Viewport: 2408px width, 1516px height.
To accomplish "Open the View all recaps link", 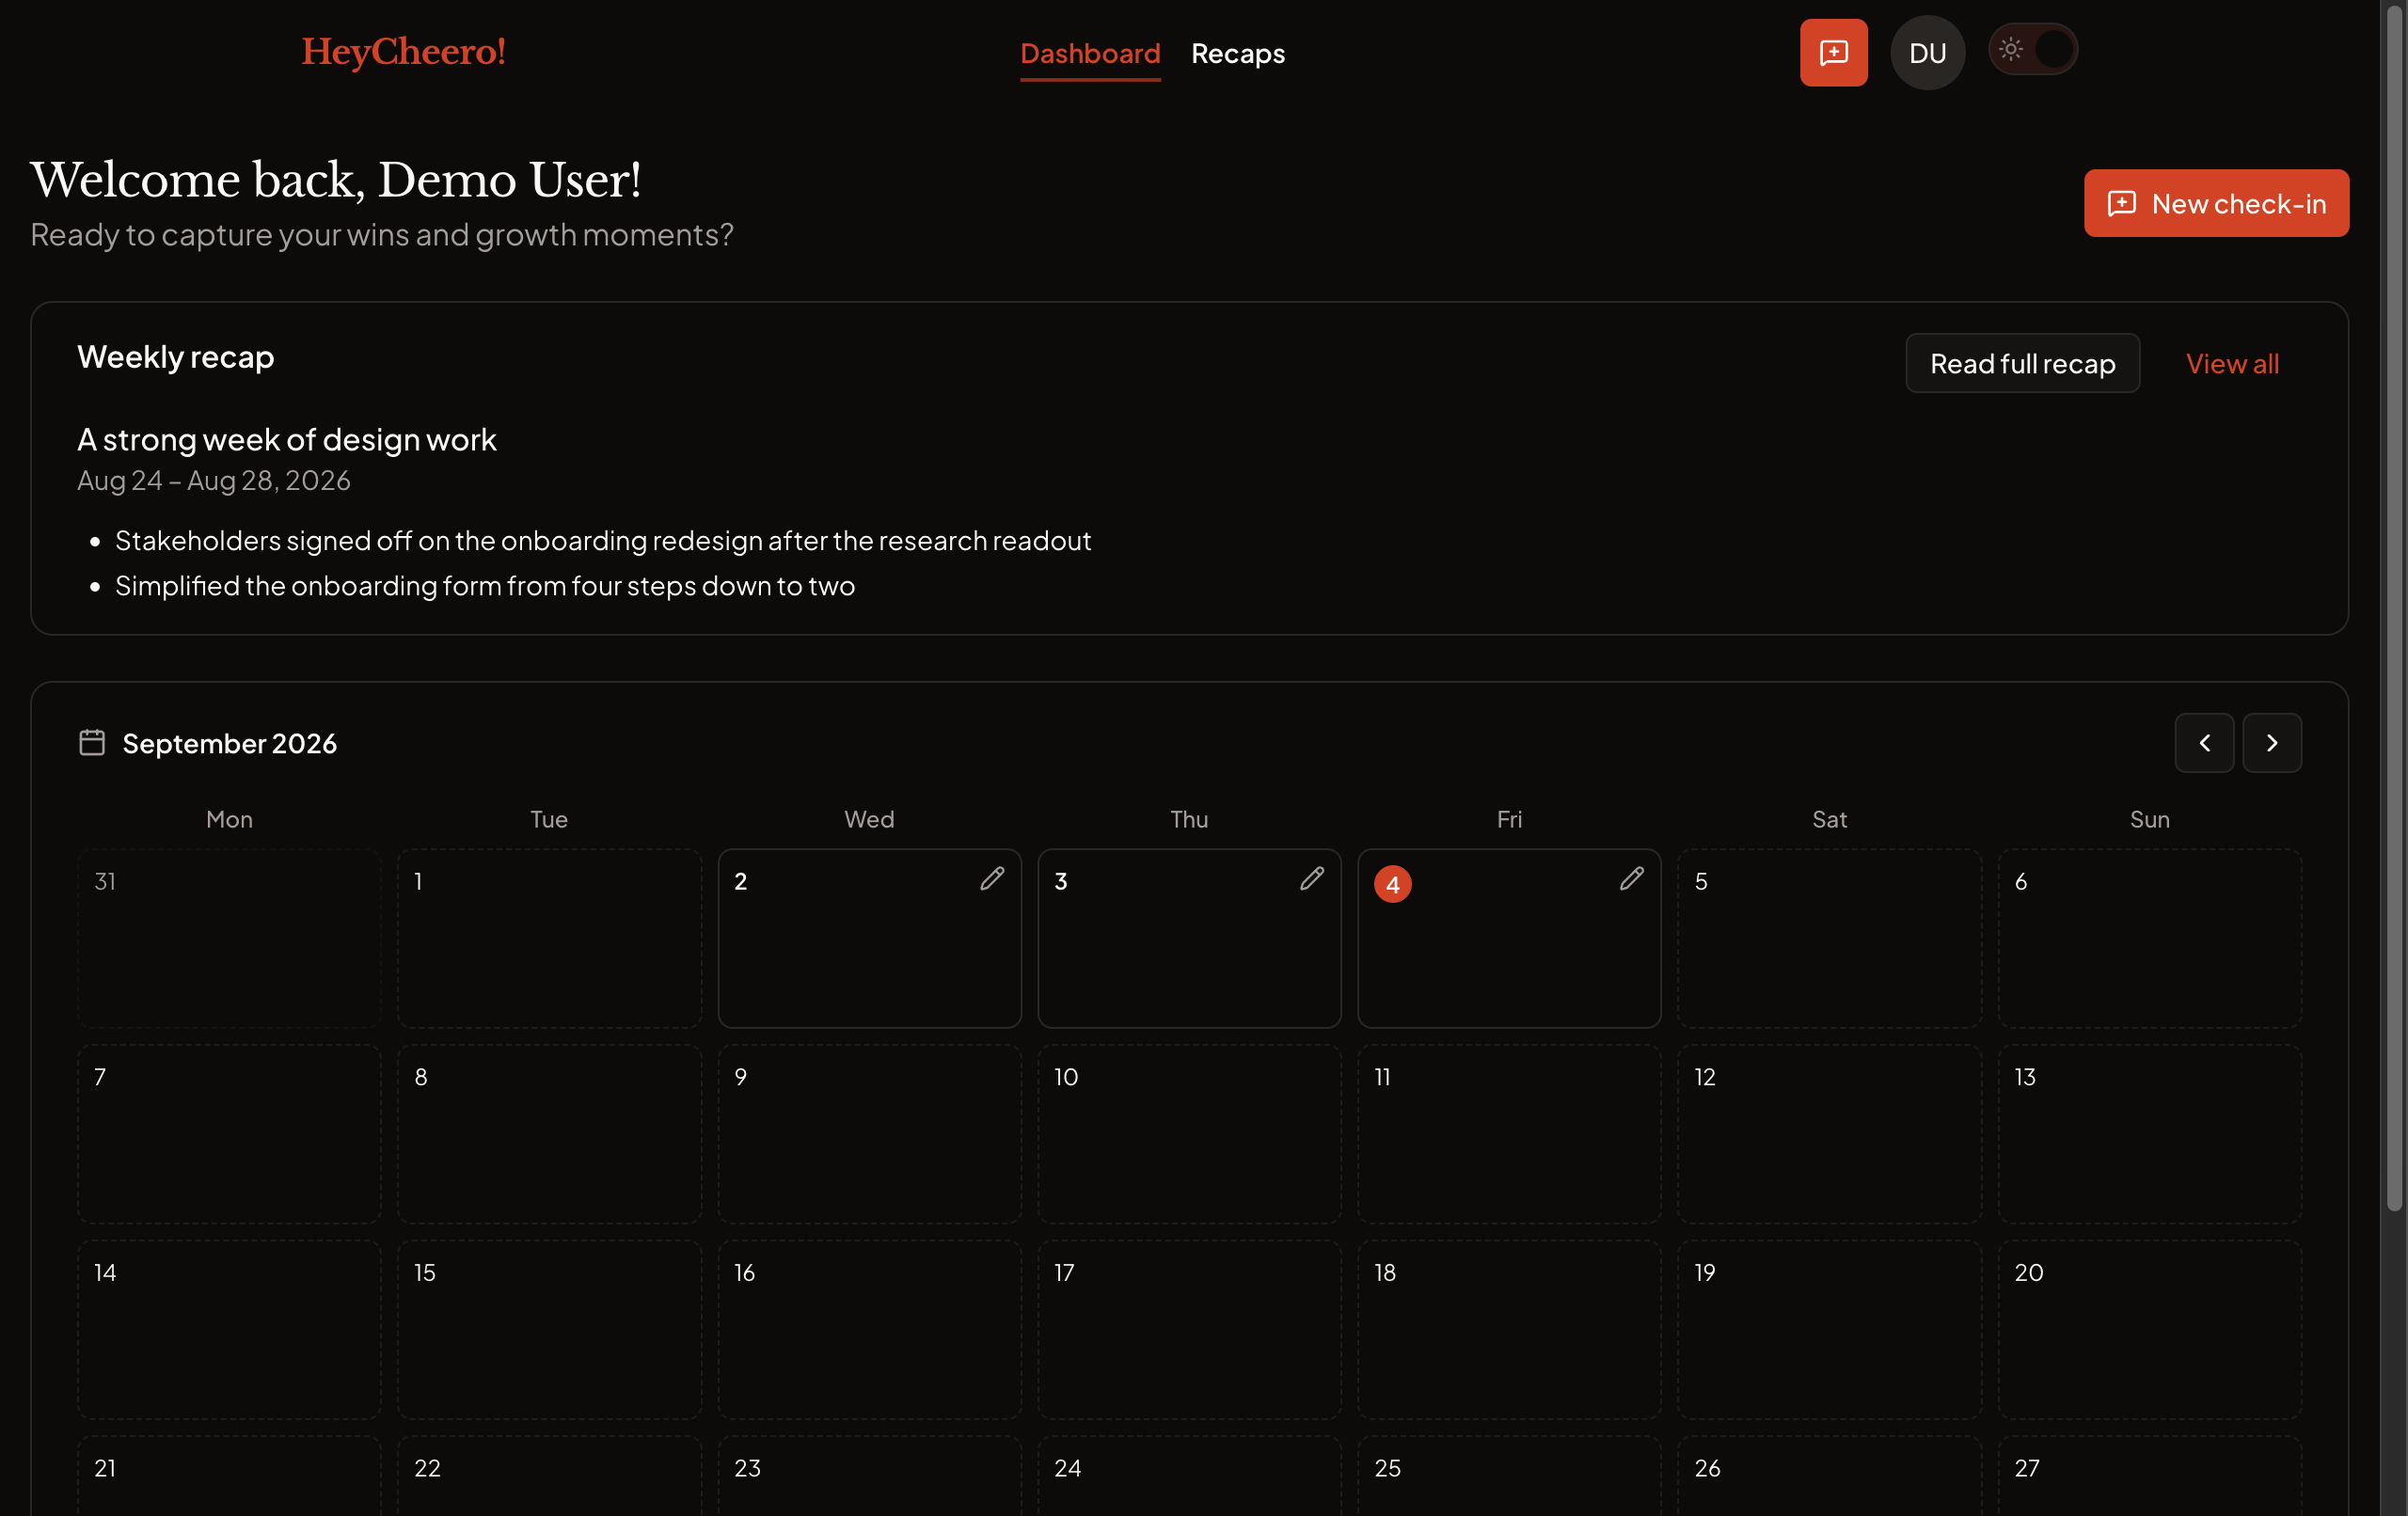I will pyautogui.click(x=2232, y=363).
